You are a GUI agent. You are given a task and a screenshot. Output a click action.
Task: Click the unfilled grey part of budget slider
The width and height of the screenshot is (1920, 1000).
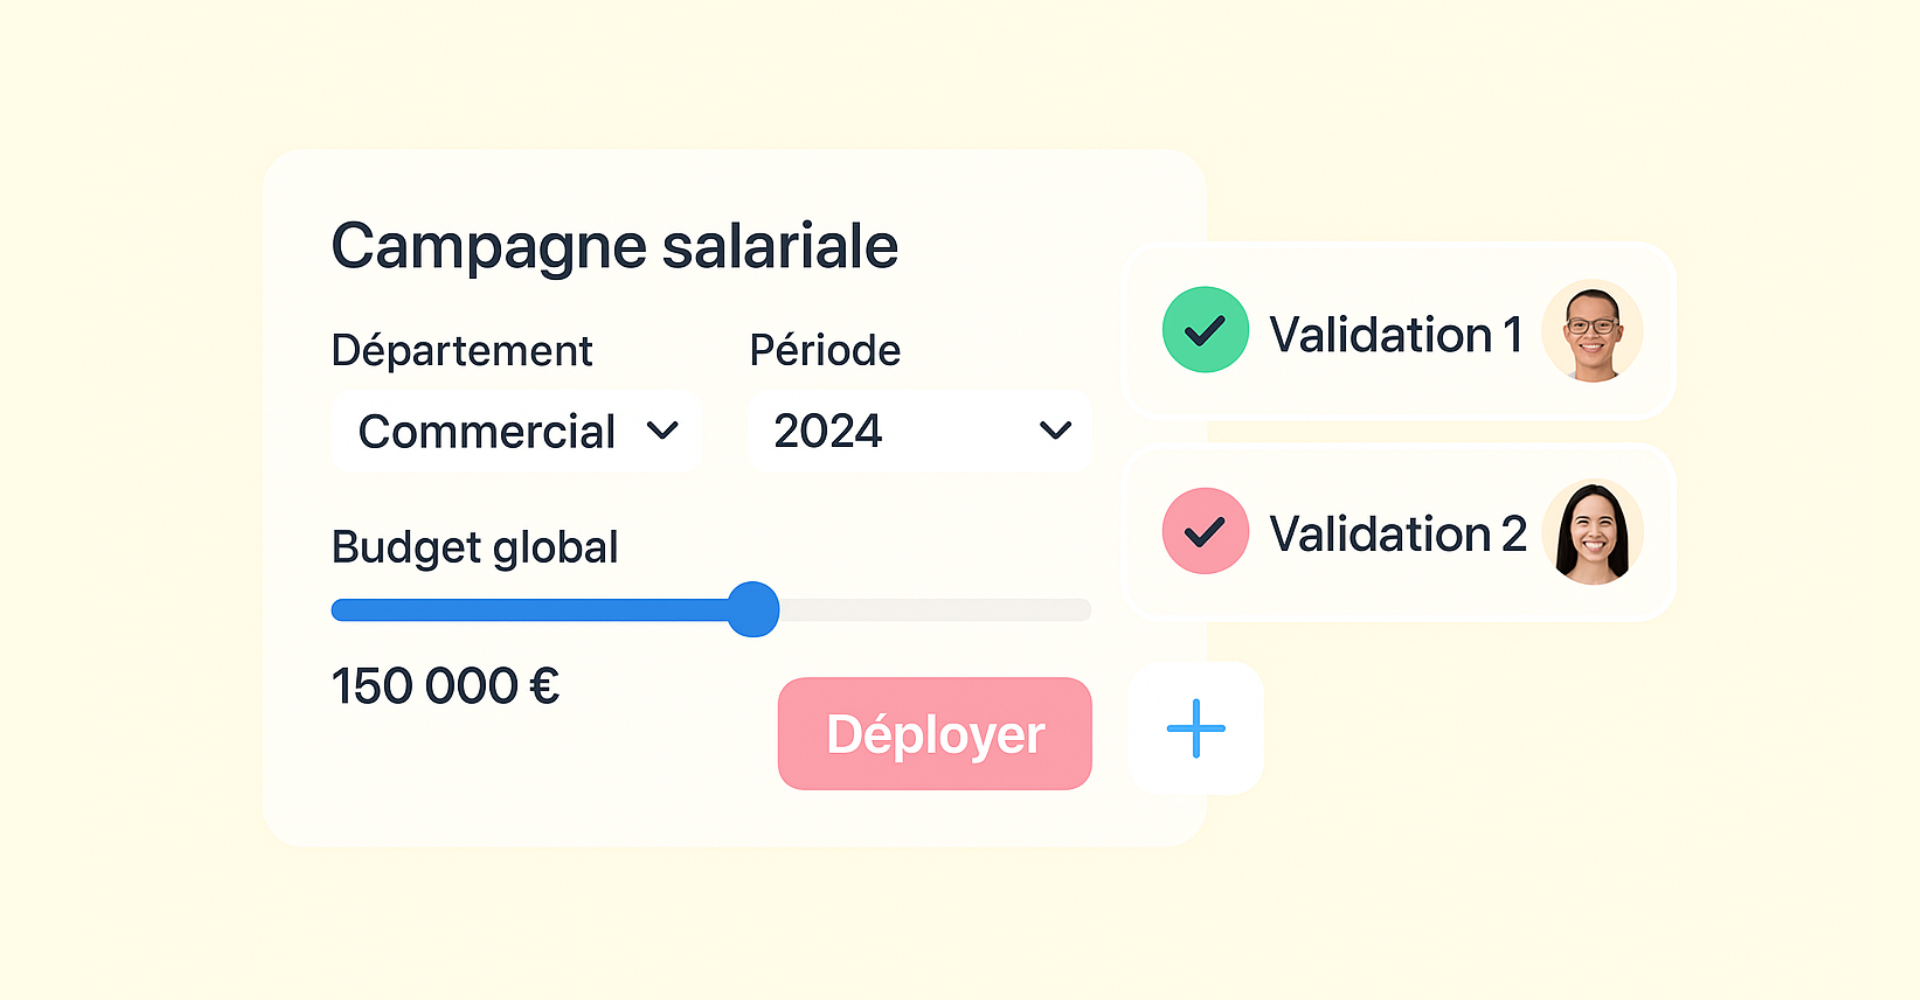point(935,610)
